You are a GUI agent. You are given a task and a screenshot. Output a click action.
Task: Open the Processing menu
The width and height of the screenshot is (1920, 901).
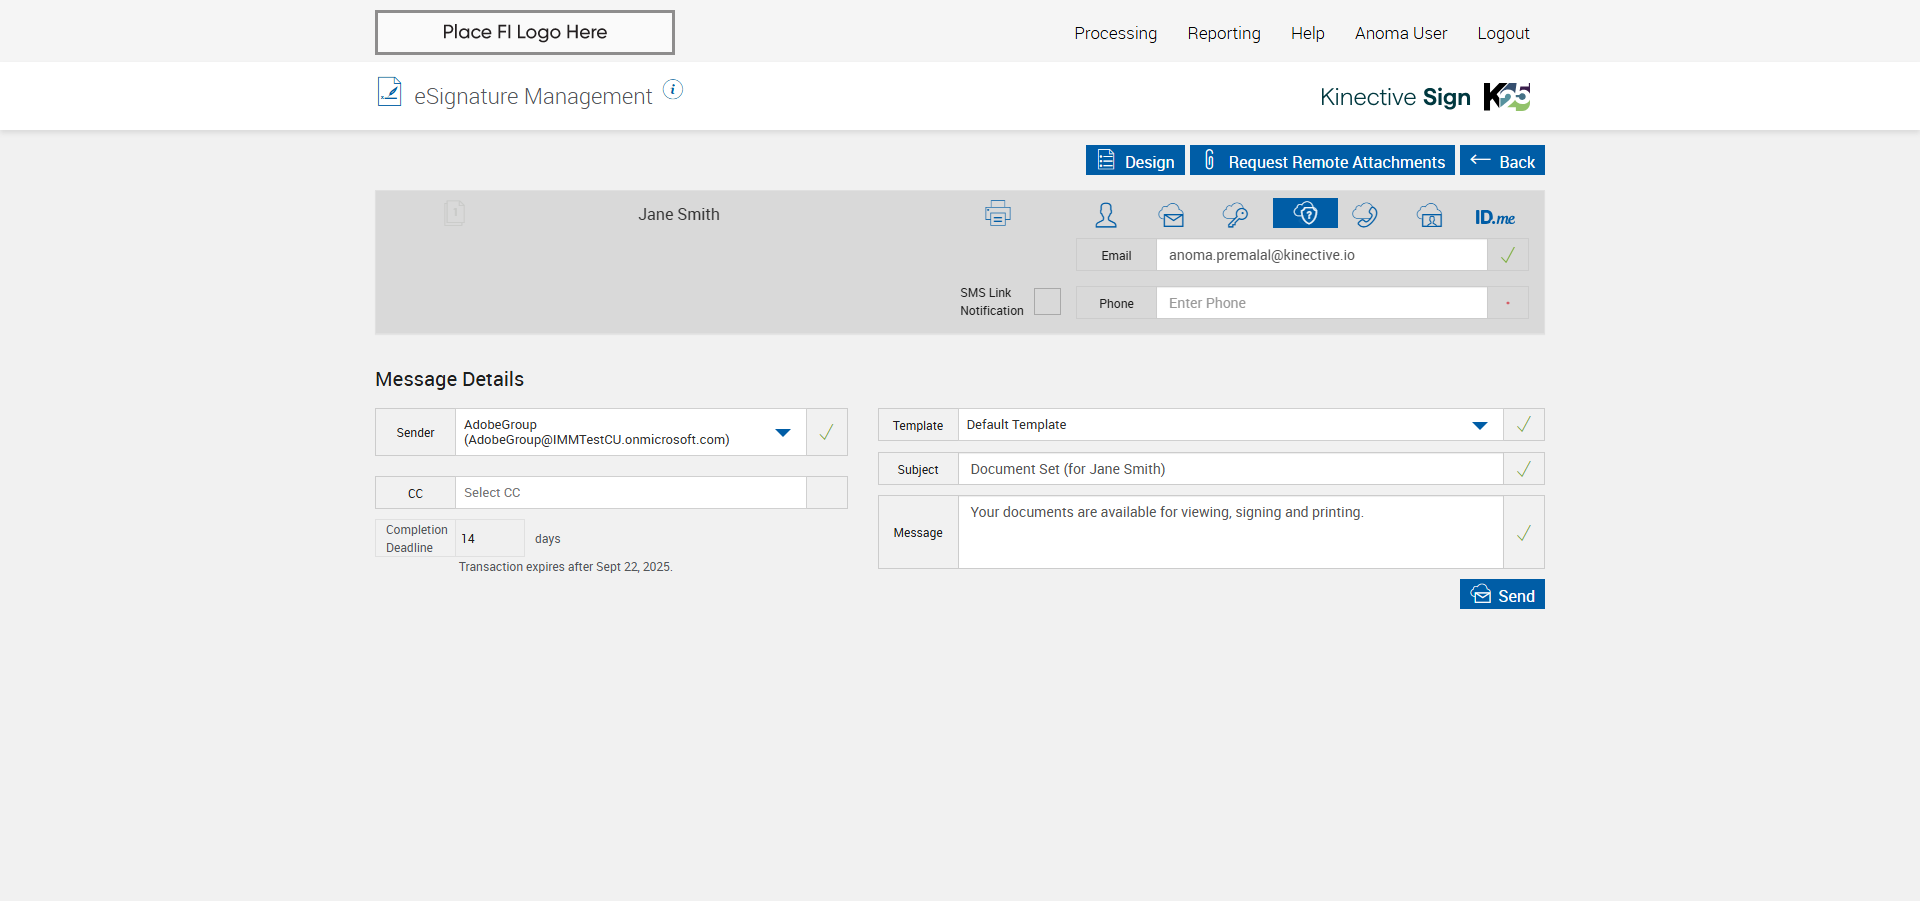(1115, 33)
